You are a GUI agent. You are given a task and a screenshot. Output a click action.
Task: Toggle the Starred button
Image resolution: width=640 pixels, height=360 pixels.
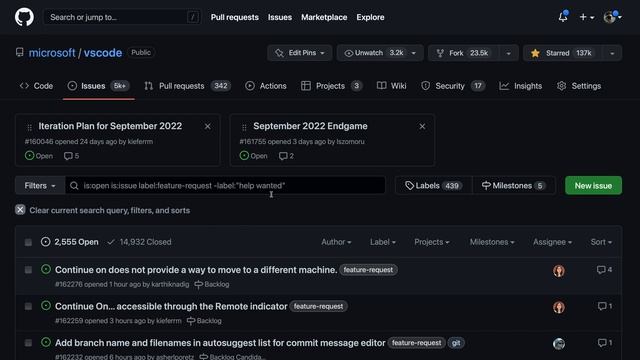click(562, 53)
